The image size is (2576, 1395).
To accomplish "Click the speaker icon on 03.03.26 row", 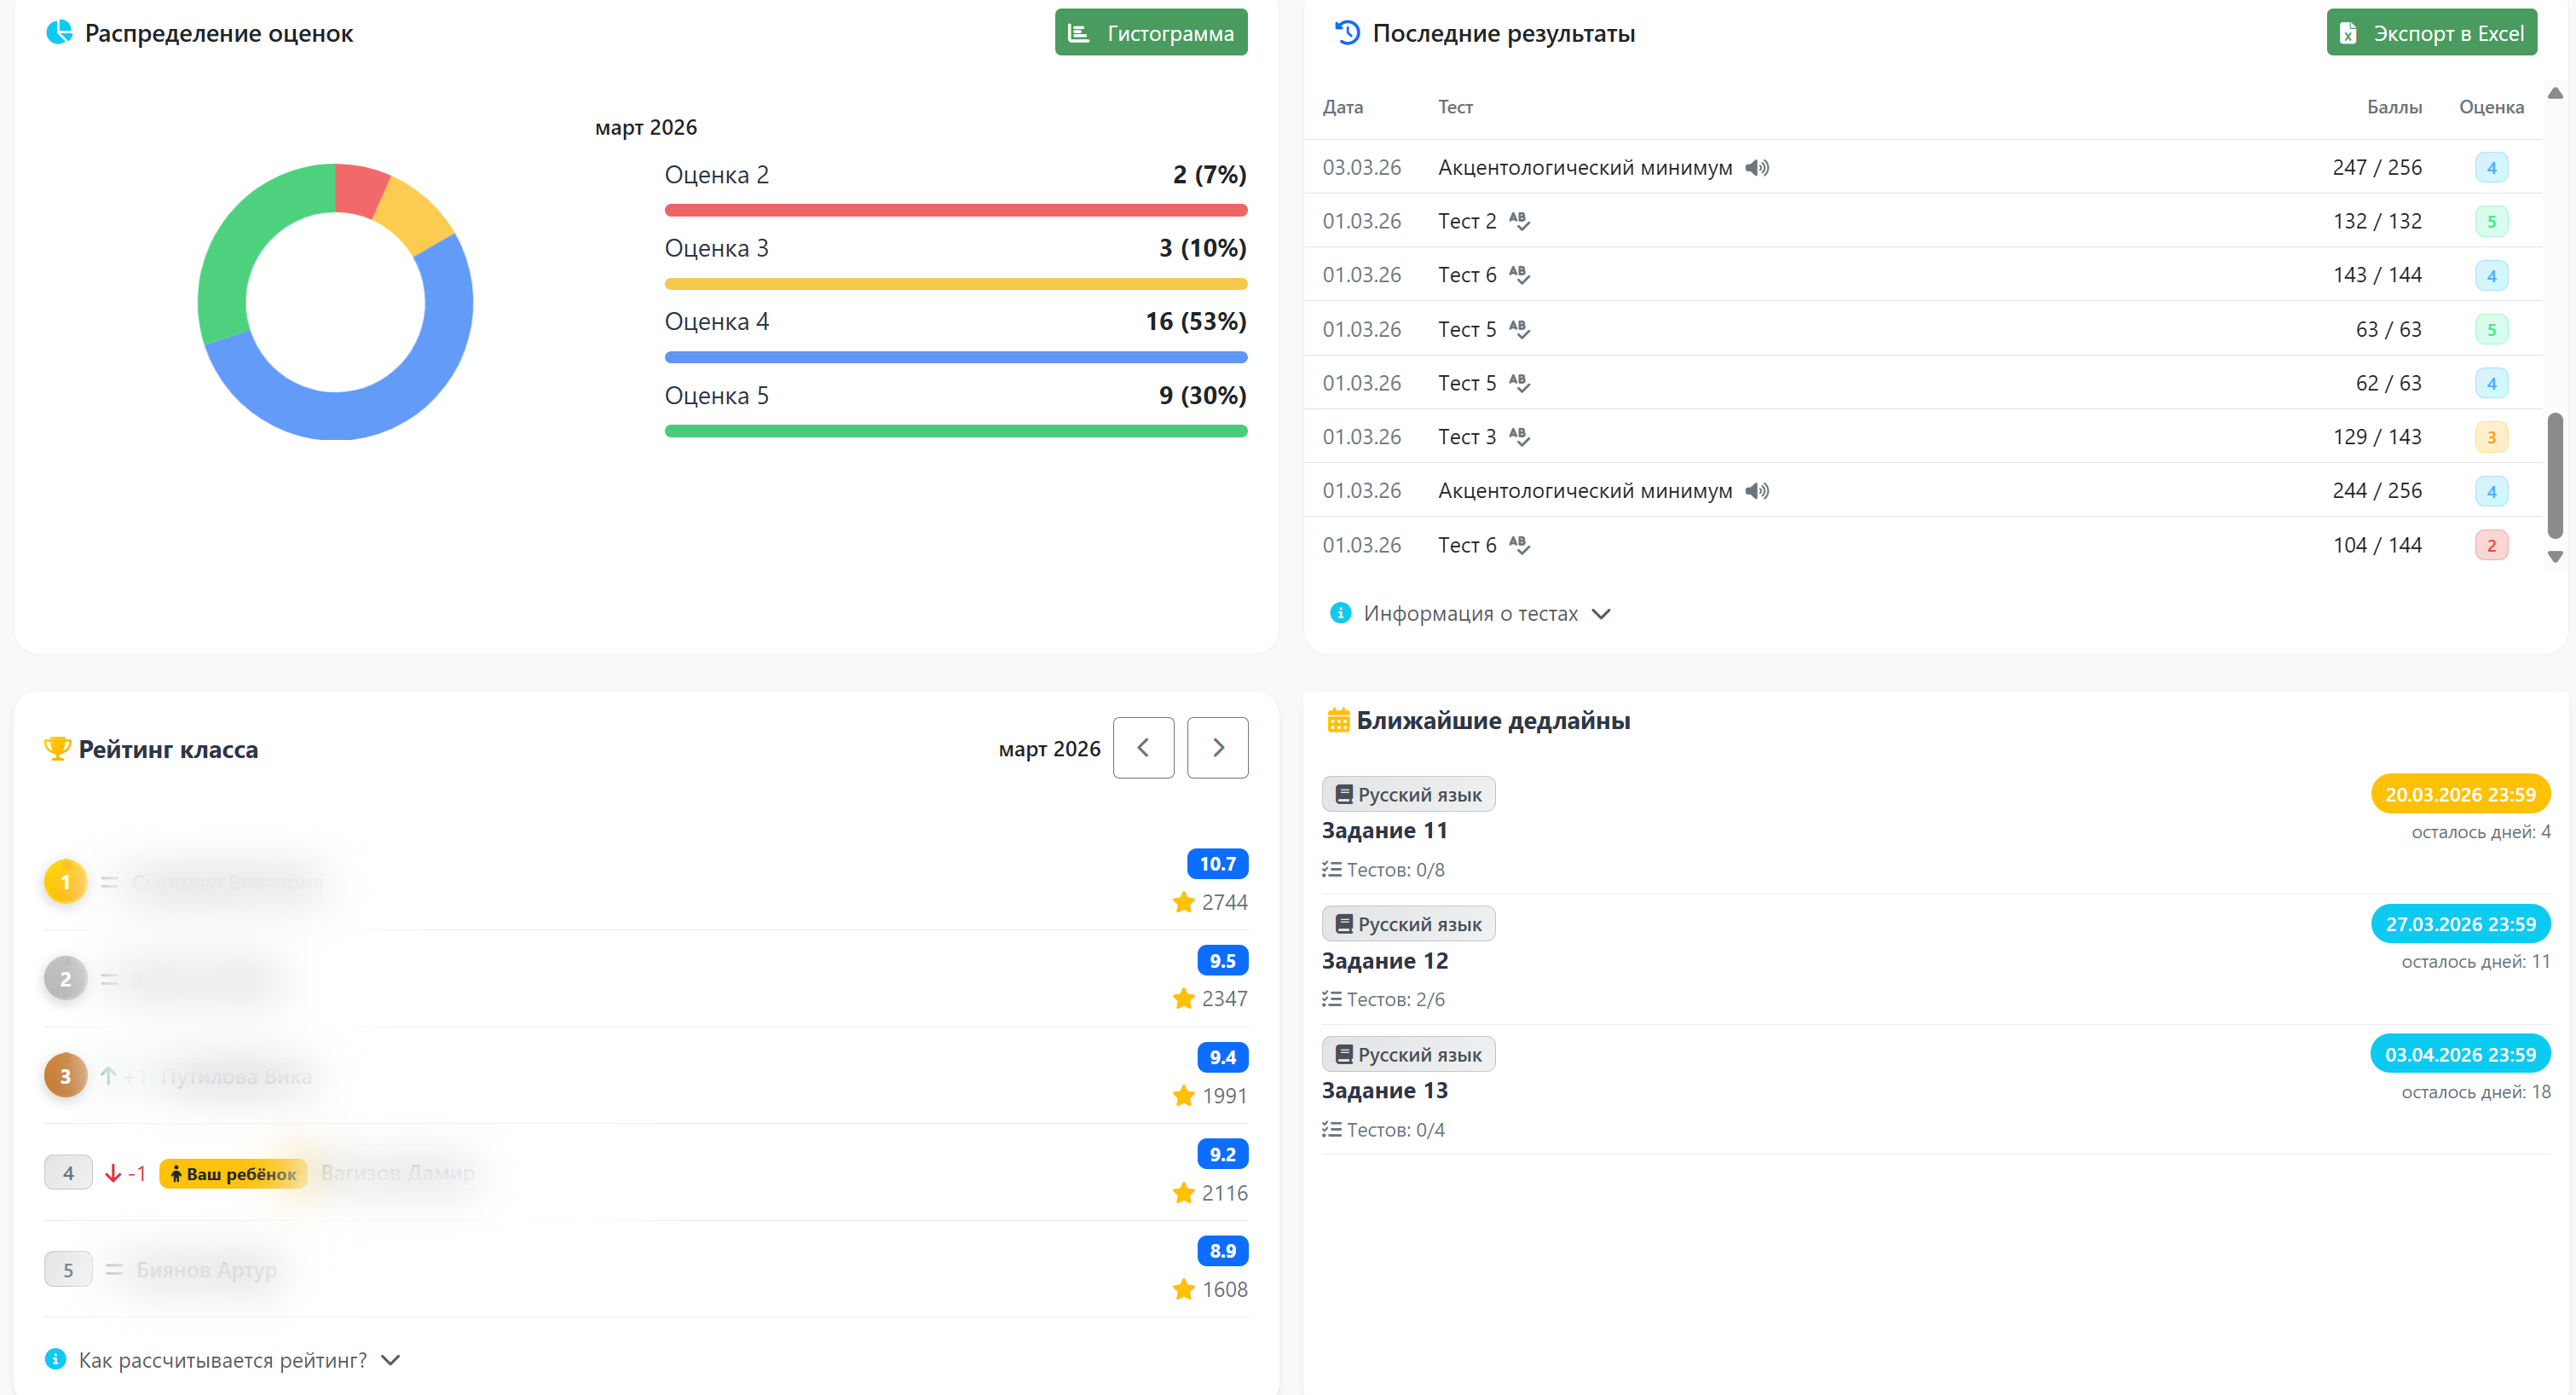I will pyautogui.click(x=1757, y=168).
